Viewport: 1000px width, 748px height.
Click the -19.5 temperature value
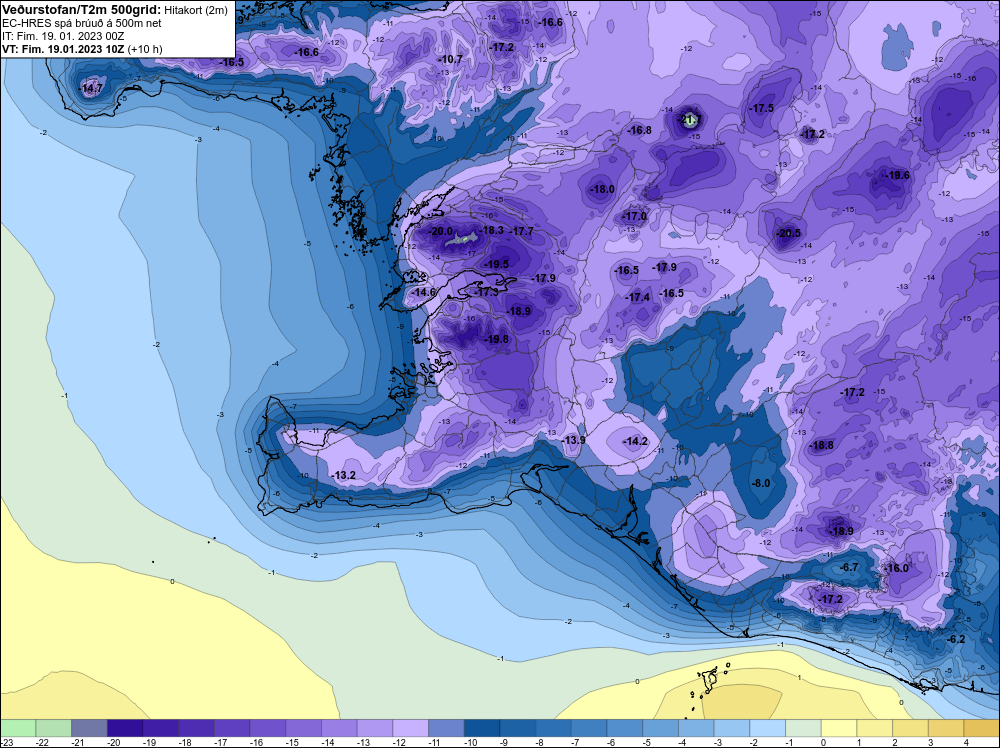tap(497, 264)
